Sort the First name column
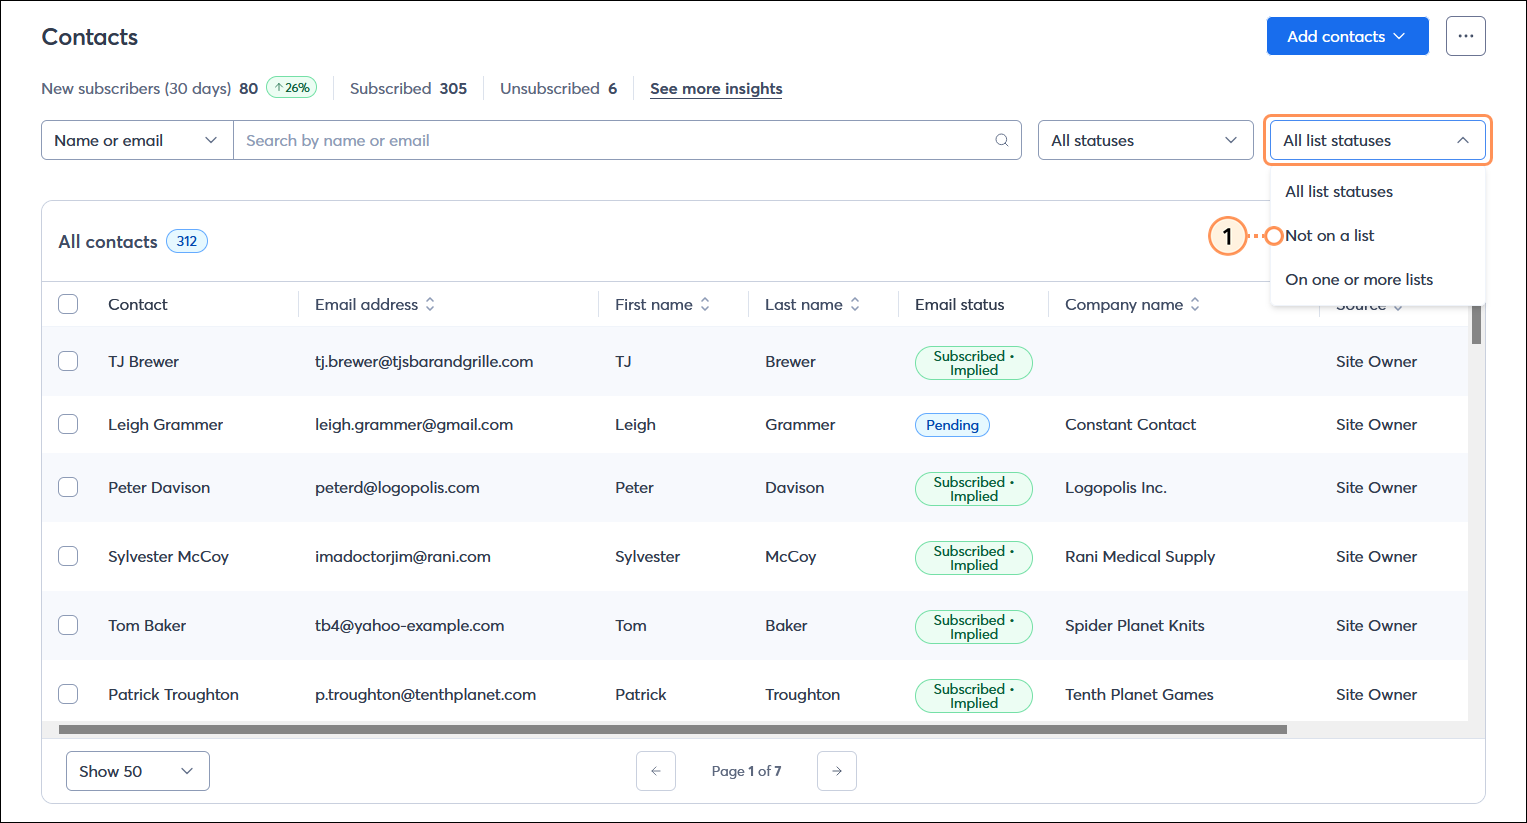 click(x=707, y=304)
